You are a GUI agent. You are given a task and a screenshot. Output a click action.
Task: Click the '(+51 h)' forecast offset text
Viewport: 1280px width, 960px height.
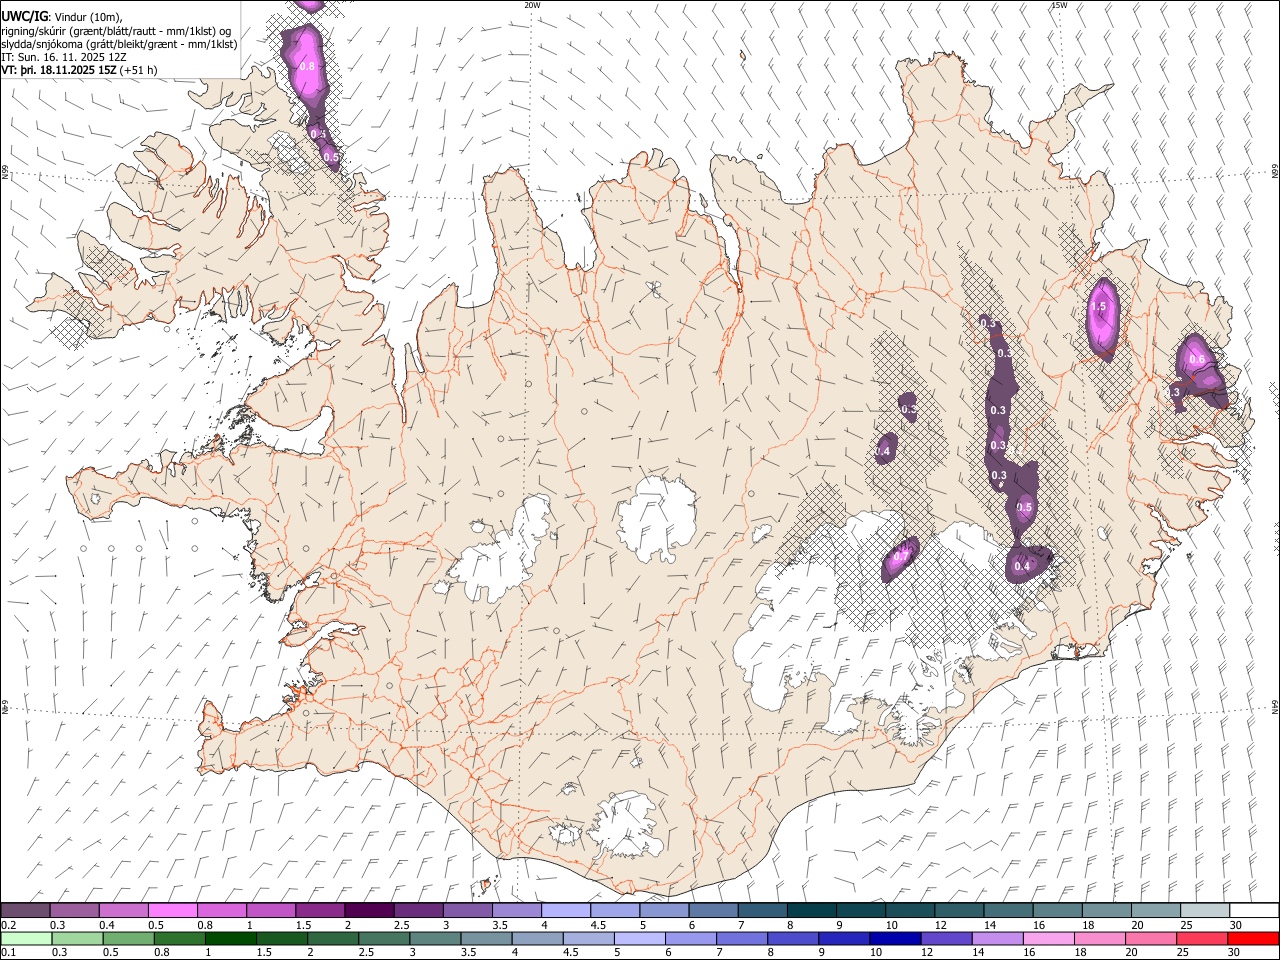138,70
